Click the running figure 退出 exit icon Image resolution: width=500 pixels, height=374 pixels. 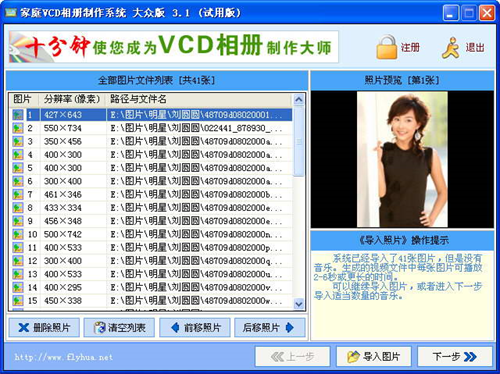pyautogui.click(x=451, y=48)
